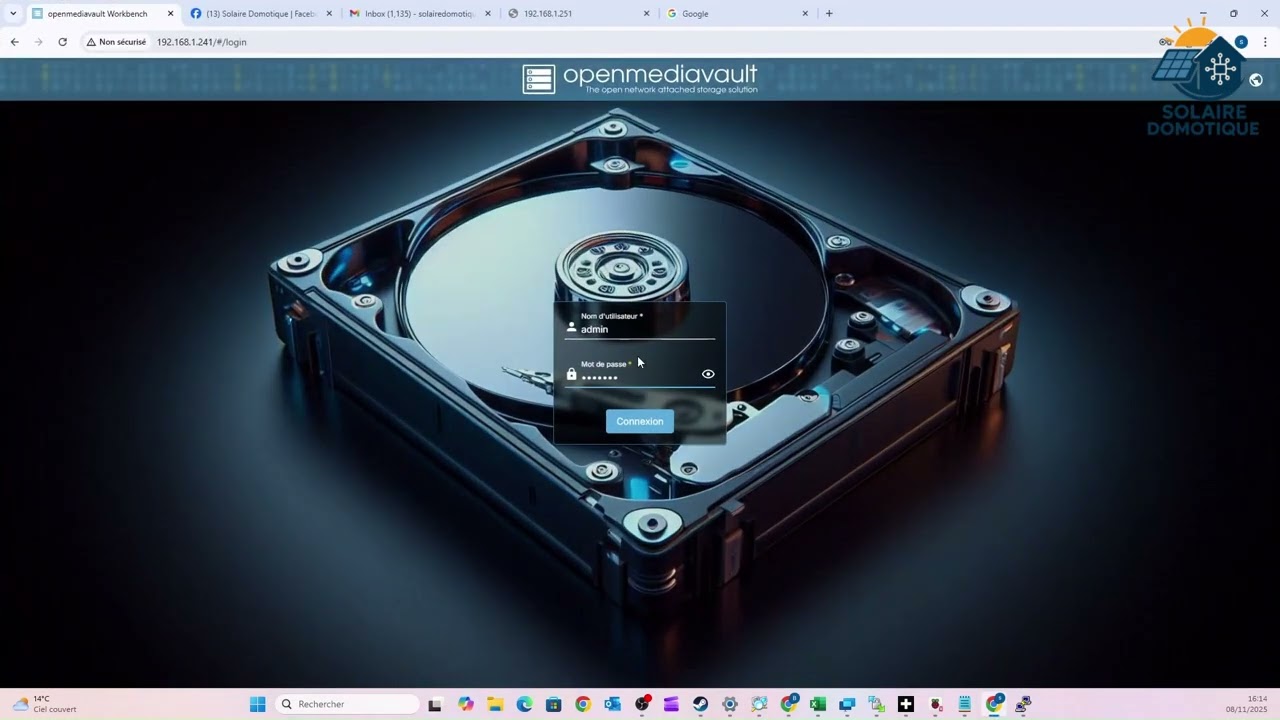Open the Chrome profile avatar

1241,42
